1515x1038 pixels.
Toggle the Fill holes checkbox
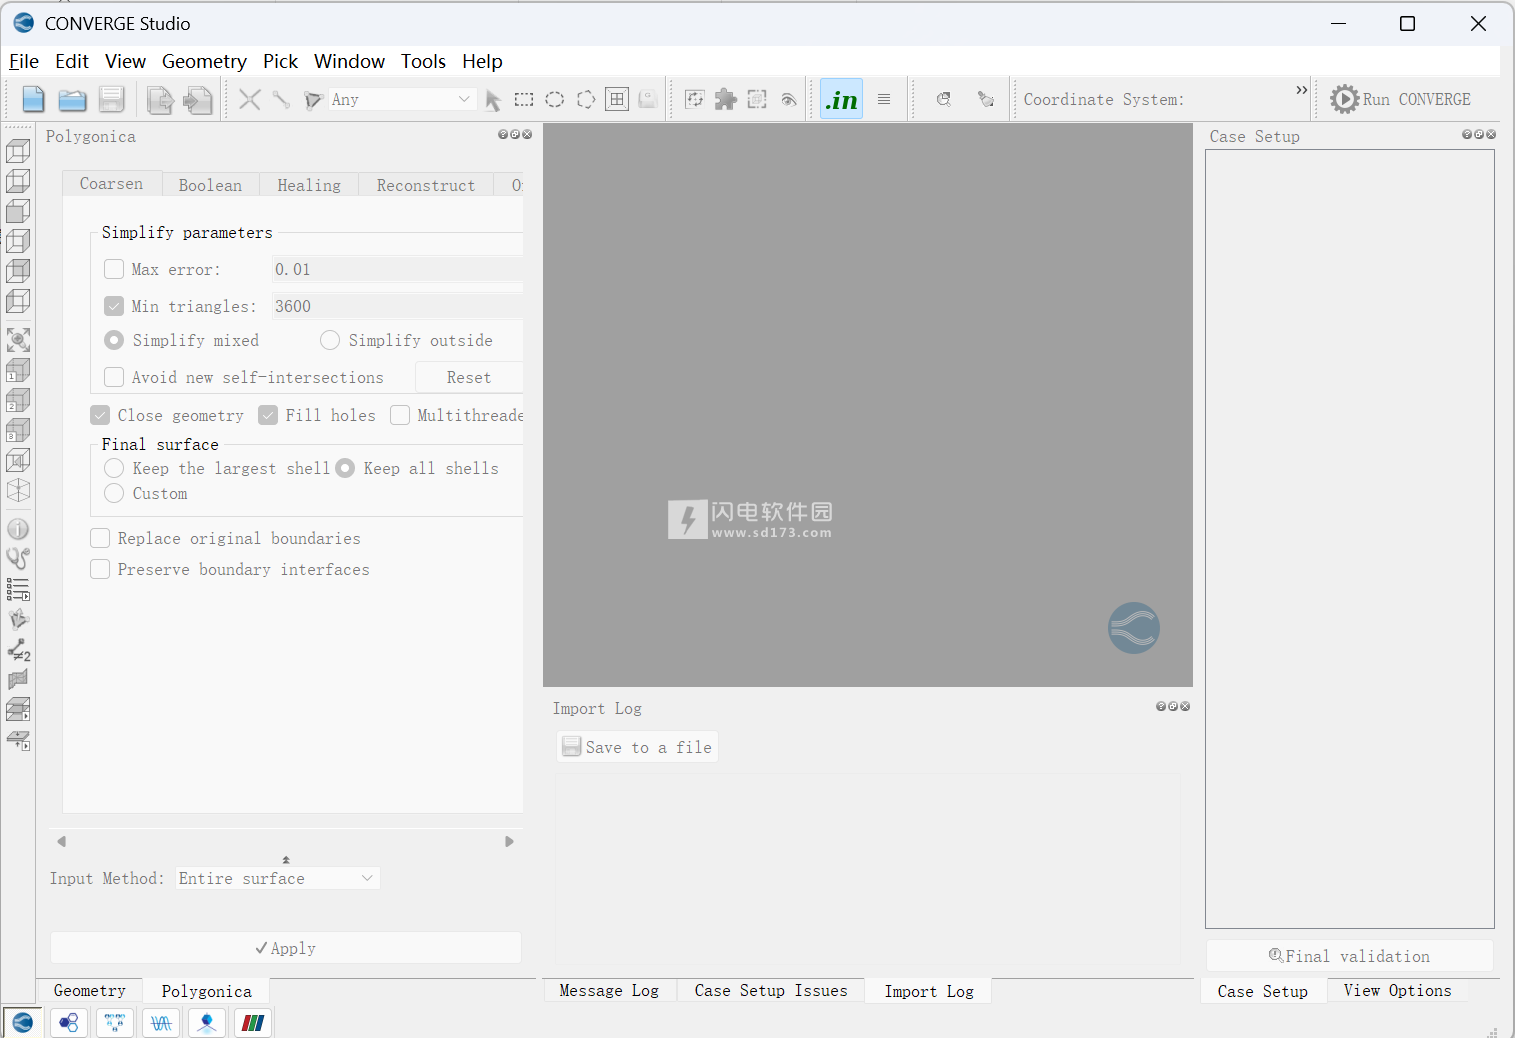click(x=268, y=415)
